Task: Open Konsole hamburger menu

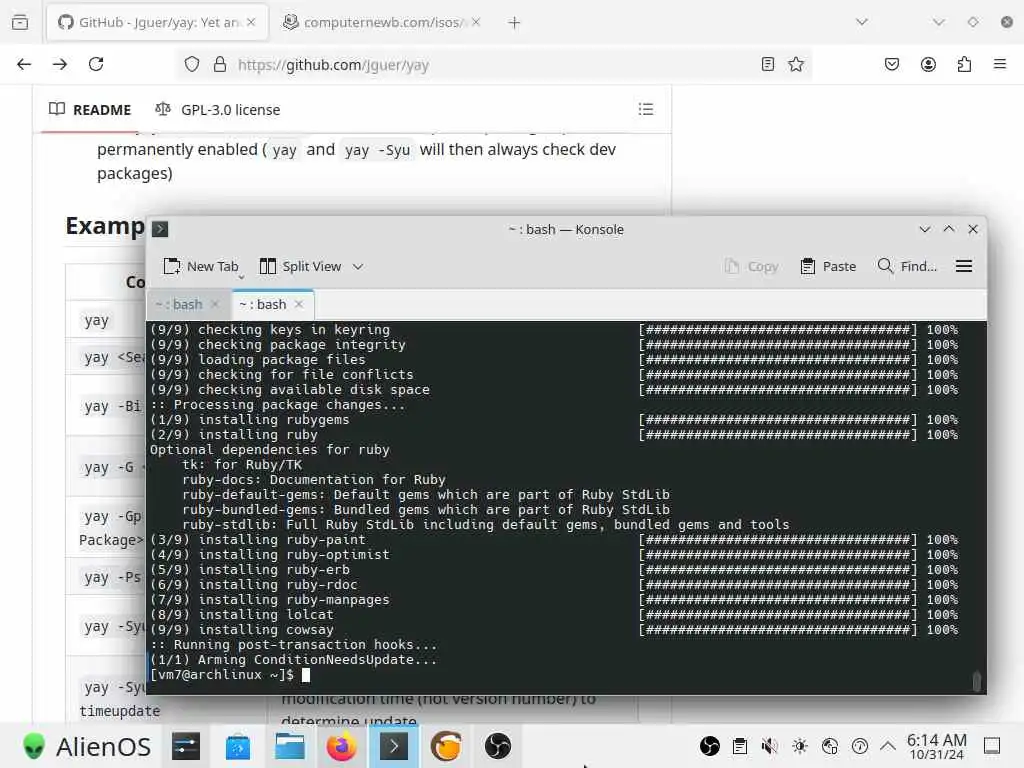Action: [x=964, y=266]
